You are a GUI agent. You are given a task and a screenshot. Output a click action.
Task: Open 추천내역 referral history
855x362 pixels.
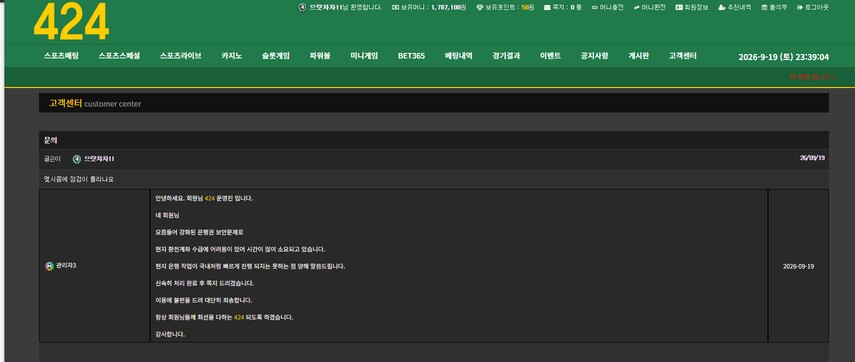pos(734,8)
